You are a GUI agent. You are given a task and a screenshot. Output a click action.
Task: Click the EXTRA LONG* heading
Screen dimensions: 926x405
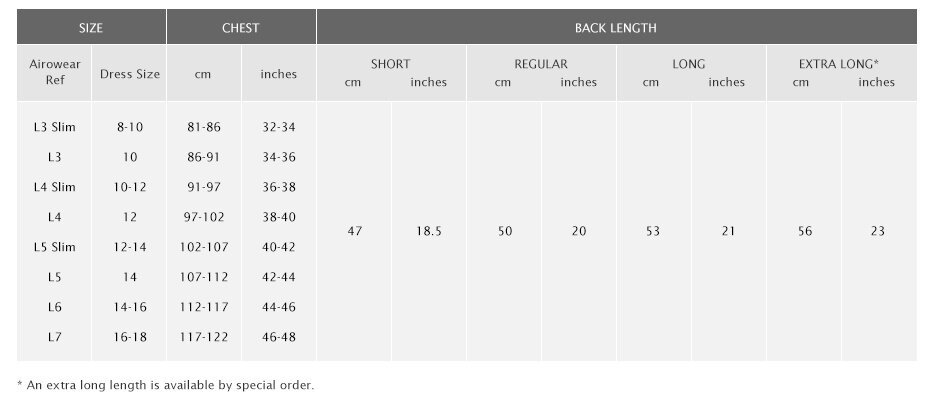coord(839,64)
